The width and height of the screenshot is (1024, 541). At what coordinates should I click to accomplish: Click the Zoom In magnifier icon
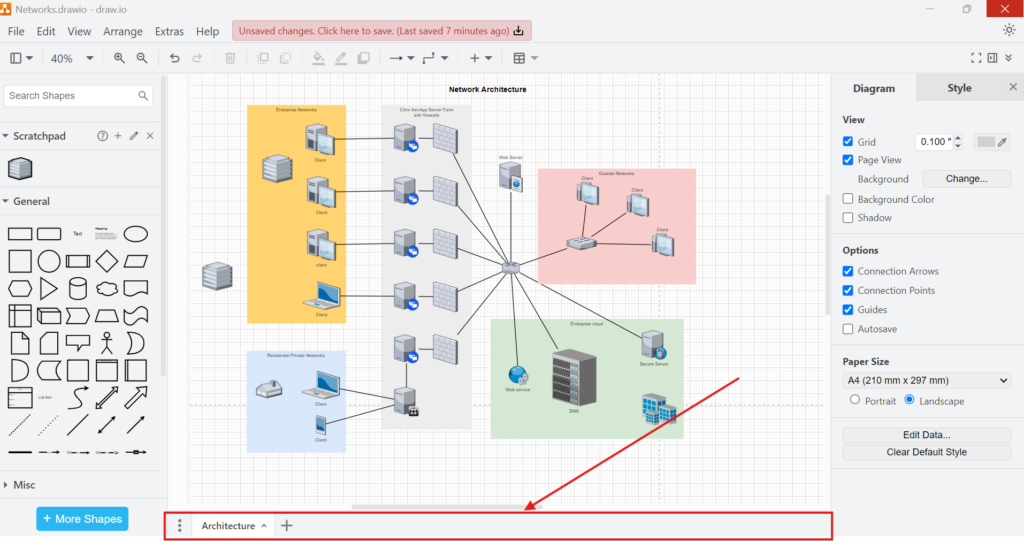point(120,58)
